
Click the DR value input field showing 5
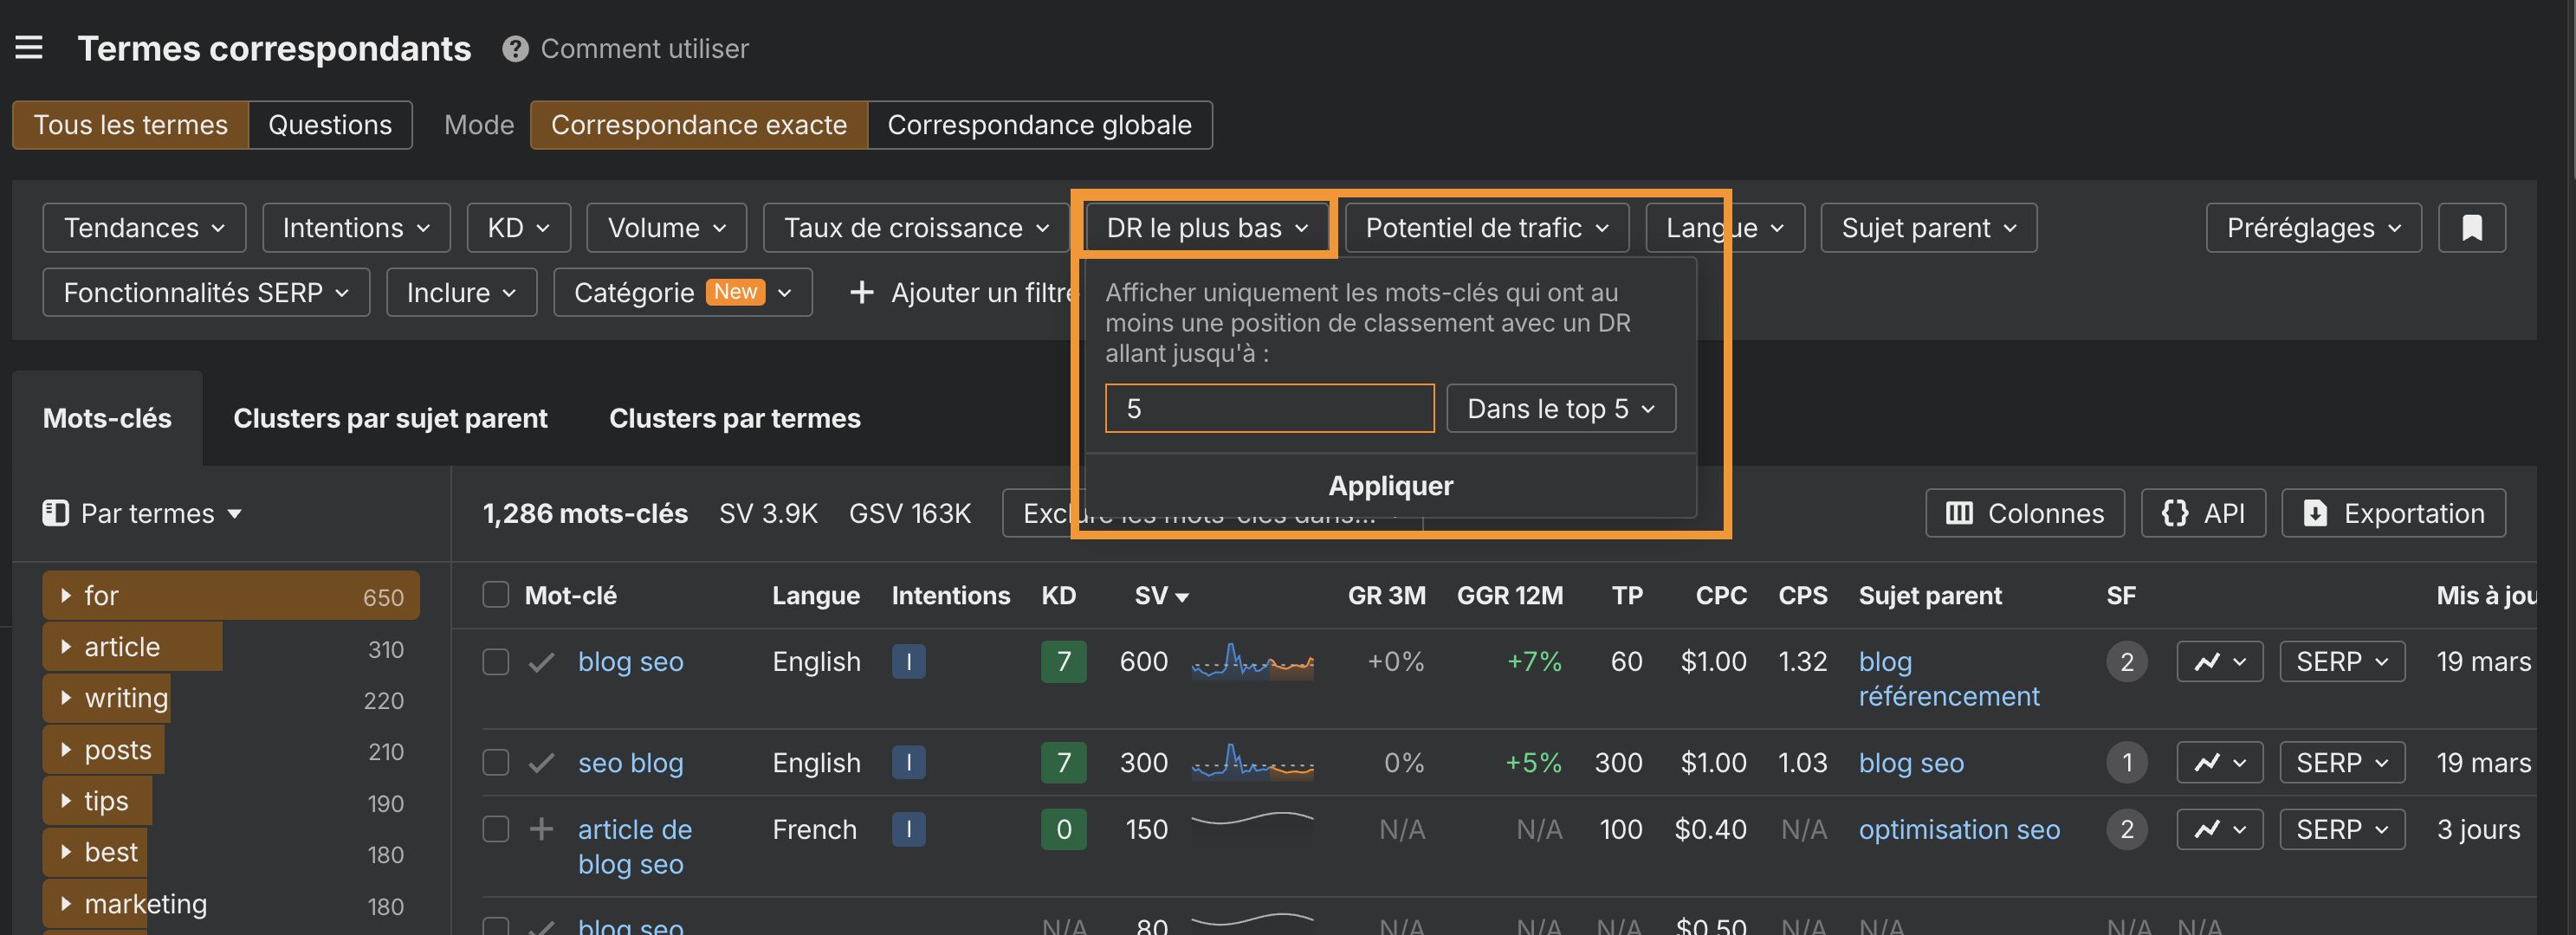(x=1268, y=408)
